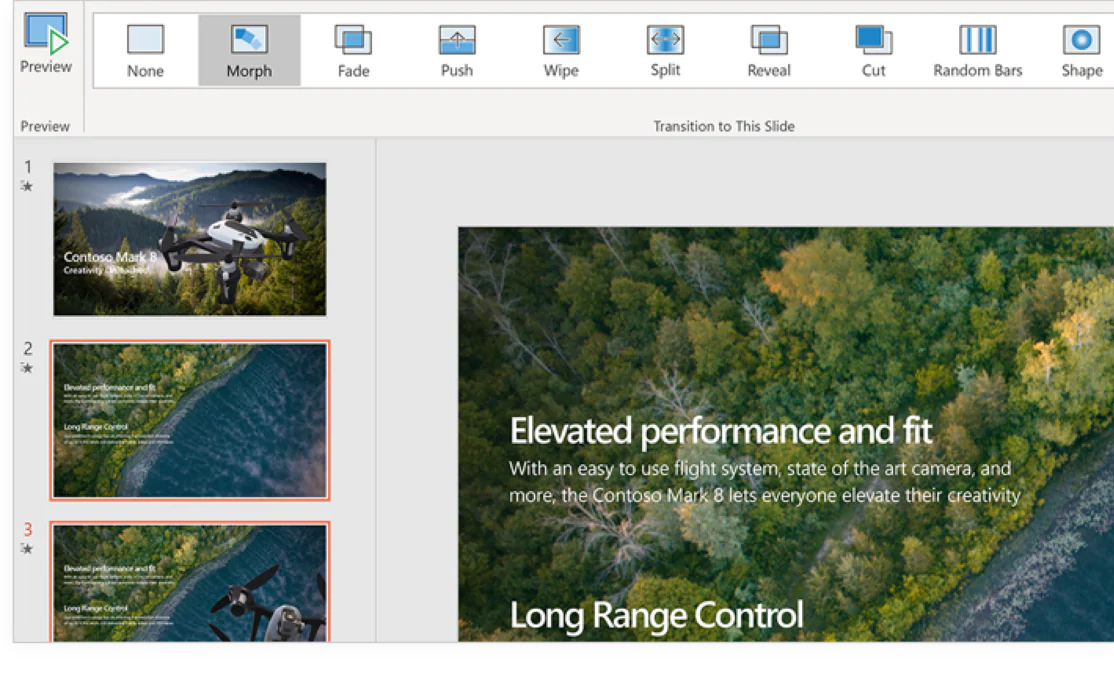This screenshot has width=1114, height=675.
Task: Click the body text starting 'With an easy to use'
Action: click(x=764, y=482)
